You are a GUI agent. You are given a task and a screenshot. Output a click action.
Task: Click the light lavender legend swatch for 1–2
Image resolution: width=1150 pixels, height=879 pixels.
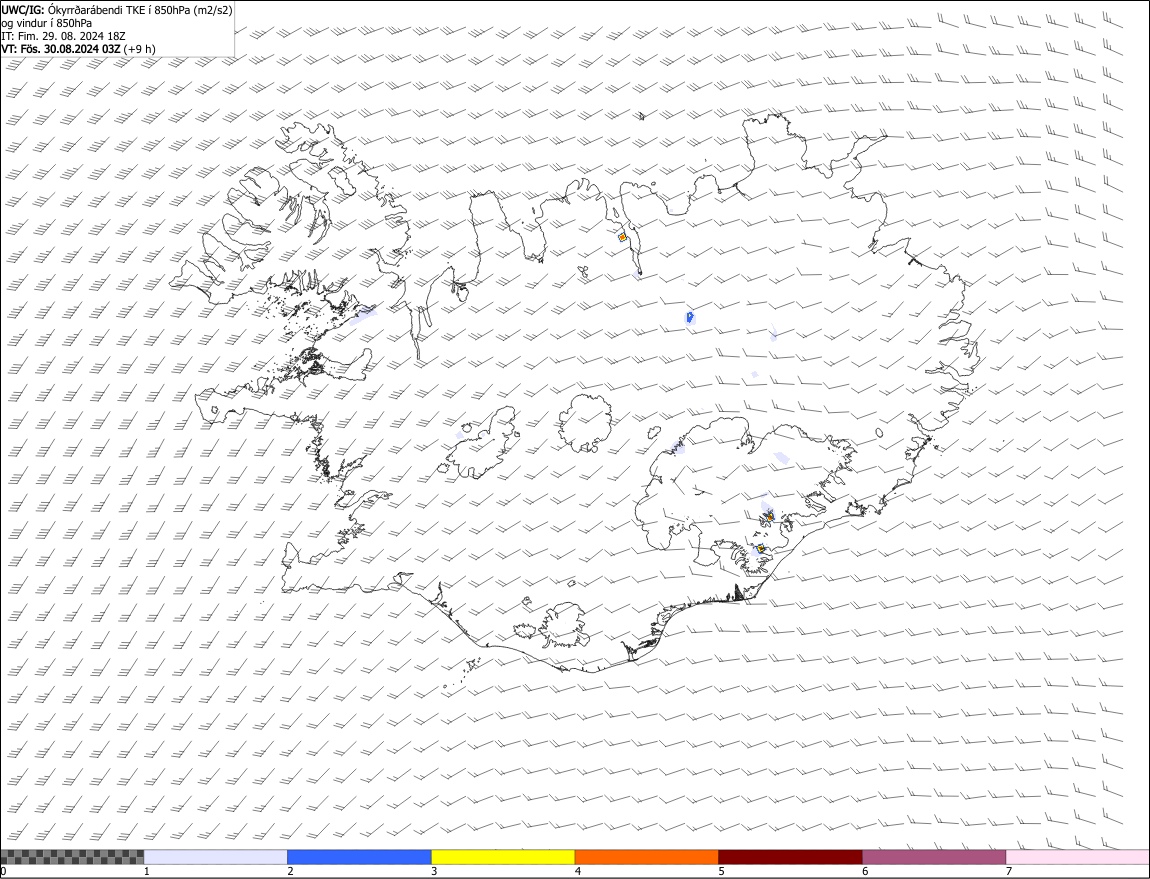click(216, 857)
